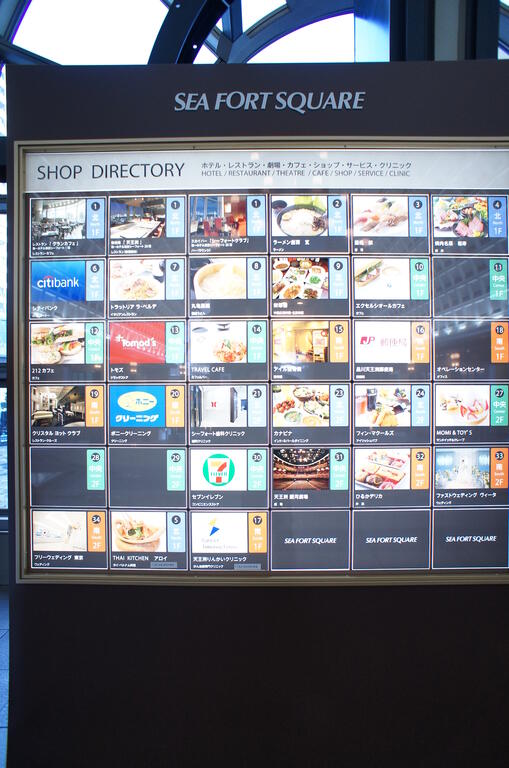Viewport: 509px width, 768px height.
Task: Select the burger photo on 212 Cafe tile
Action: [58, 343]
